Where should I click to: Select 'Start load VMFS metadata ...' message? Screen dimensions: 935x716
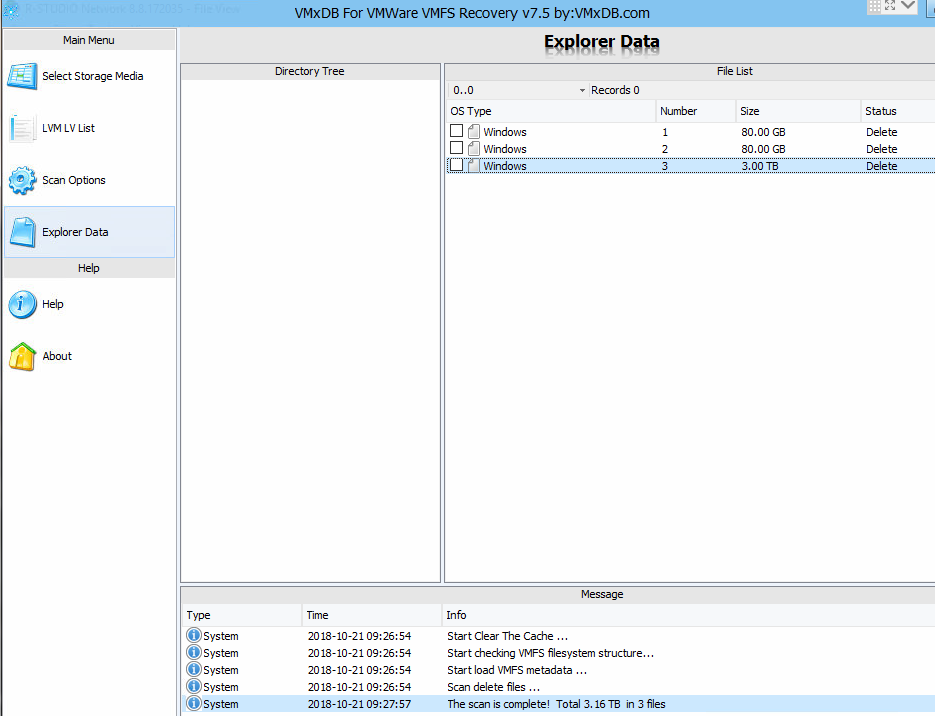516,670
